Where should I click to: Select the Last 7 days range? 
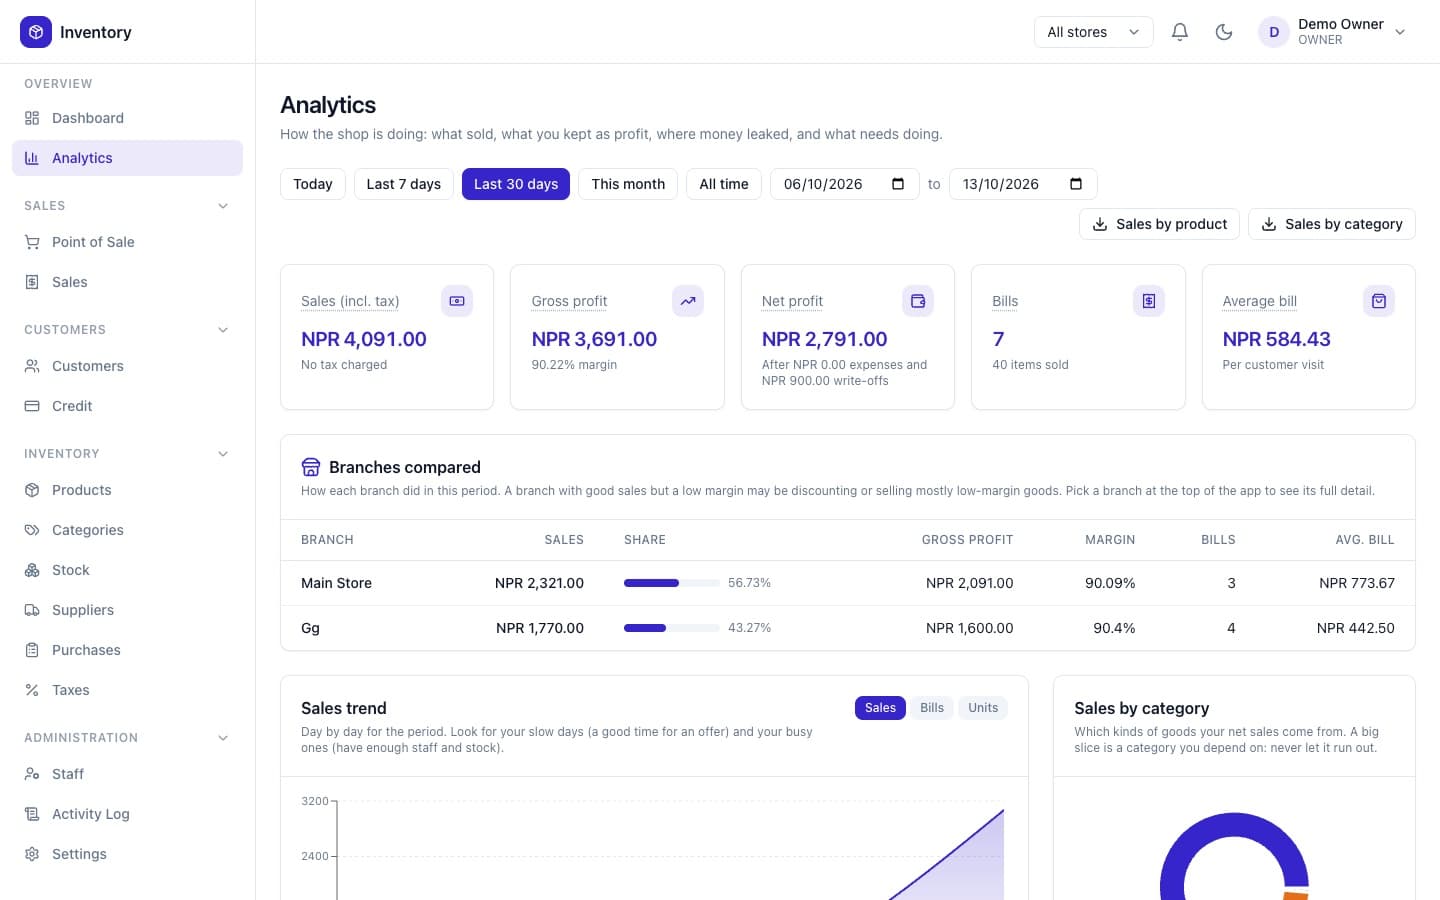(x=404, y=184)
